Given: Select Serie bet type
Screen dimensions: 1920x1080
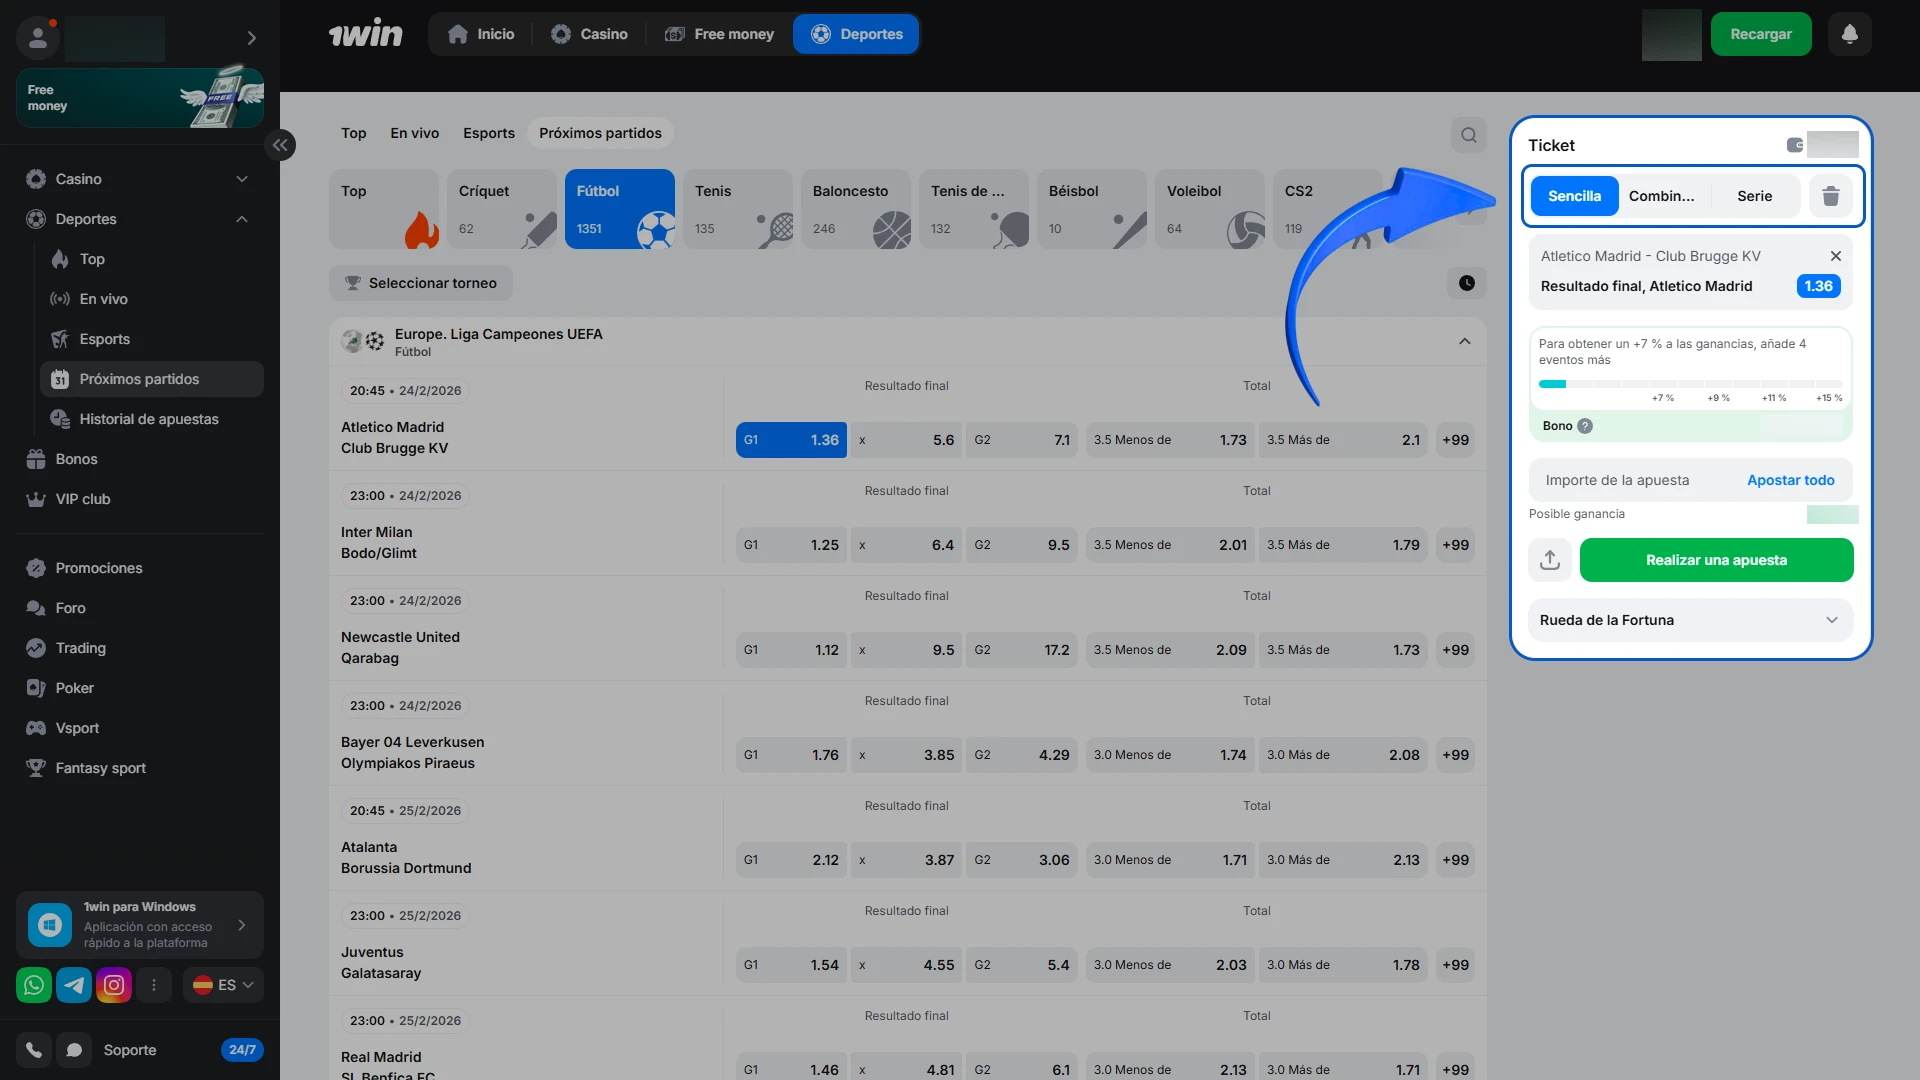Looking at the screenshot, I should tap(1754, 196).
